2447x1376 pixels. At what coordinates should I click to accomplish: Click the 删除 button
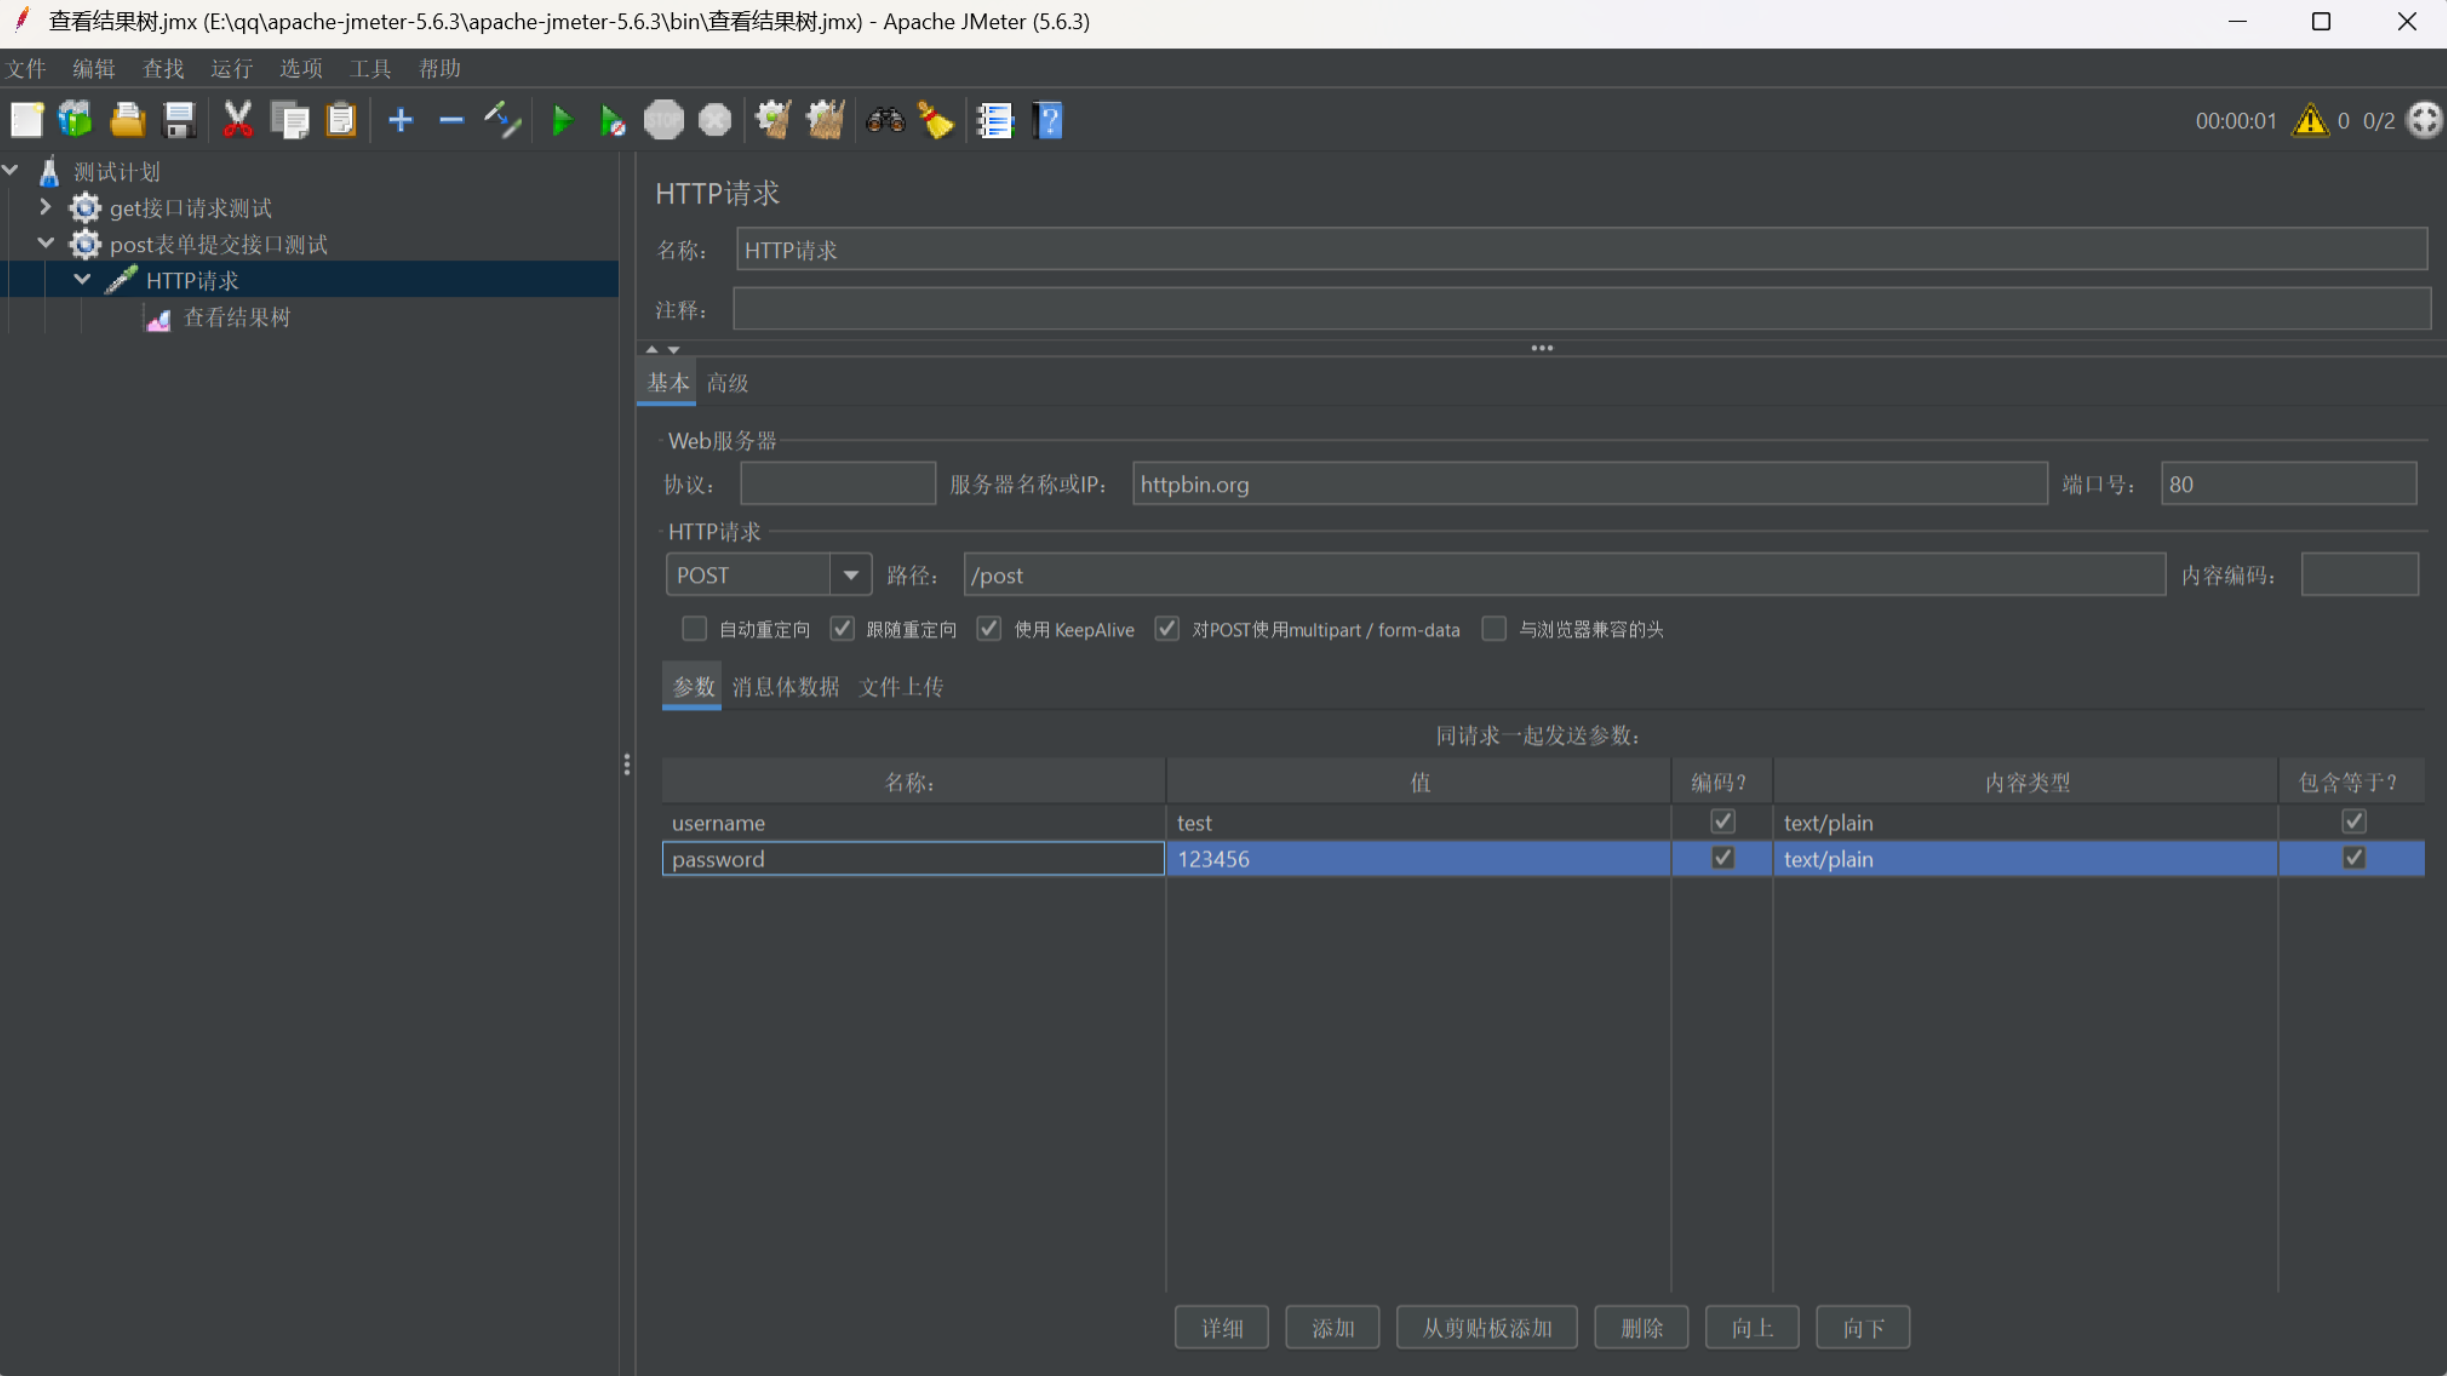pos(1641,1328)
